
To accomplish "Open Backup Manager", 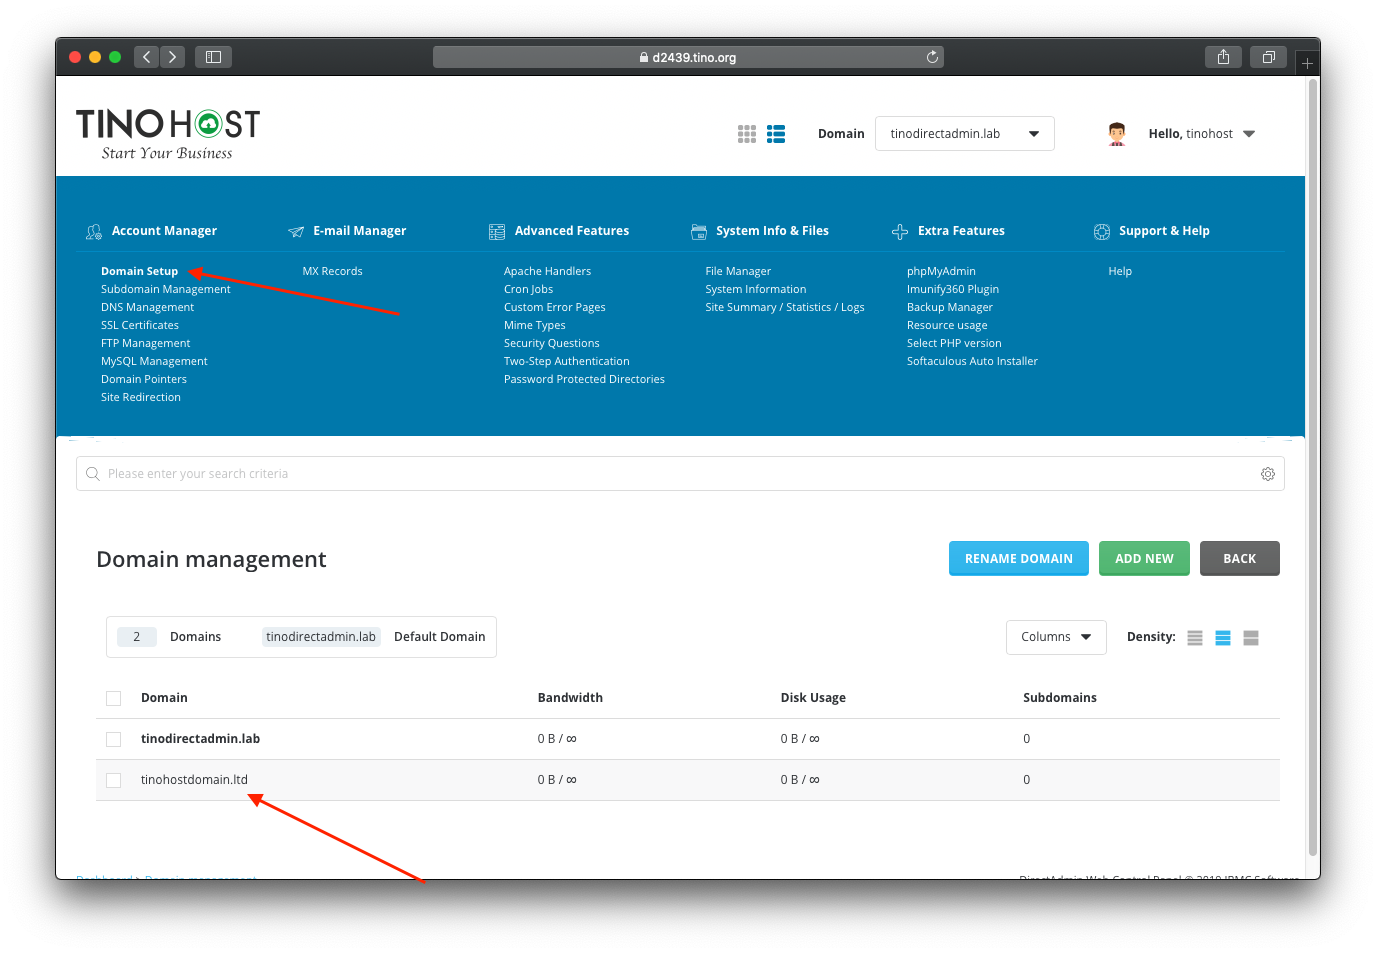I will click(950, 307).
